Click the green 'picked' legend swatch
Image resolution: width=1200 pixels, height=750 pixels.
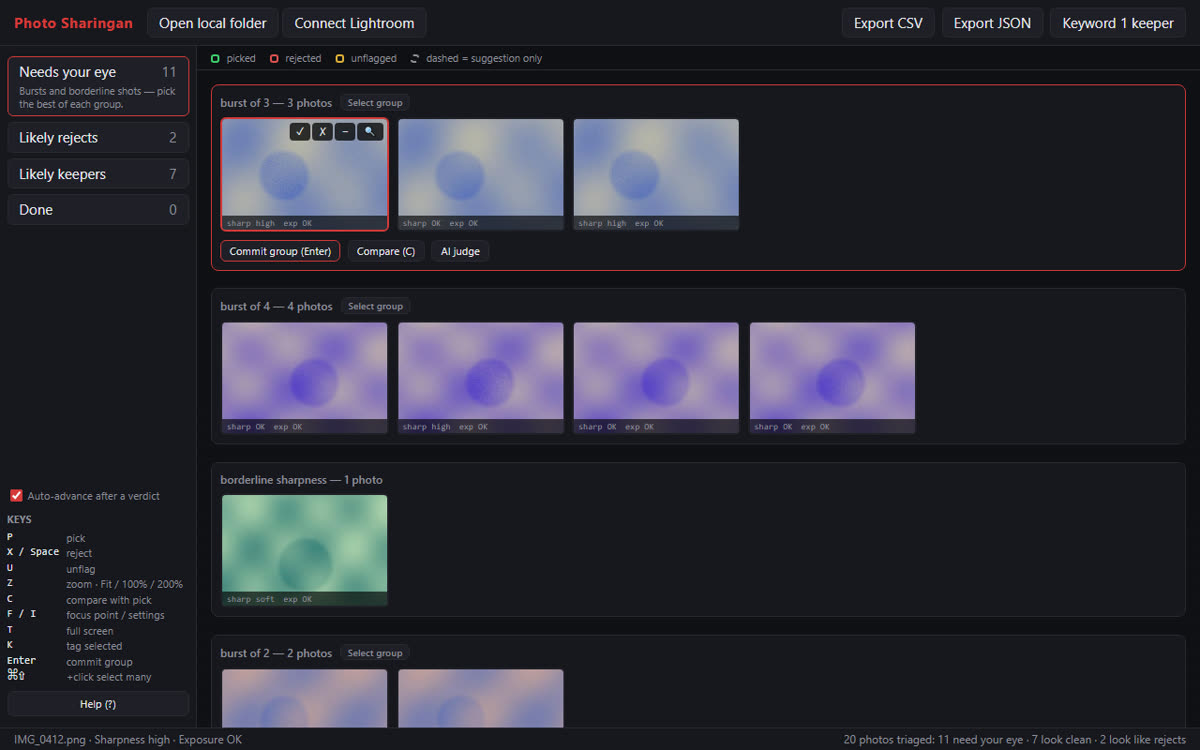[215, 59]
